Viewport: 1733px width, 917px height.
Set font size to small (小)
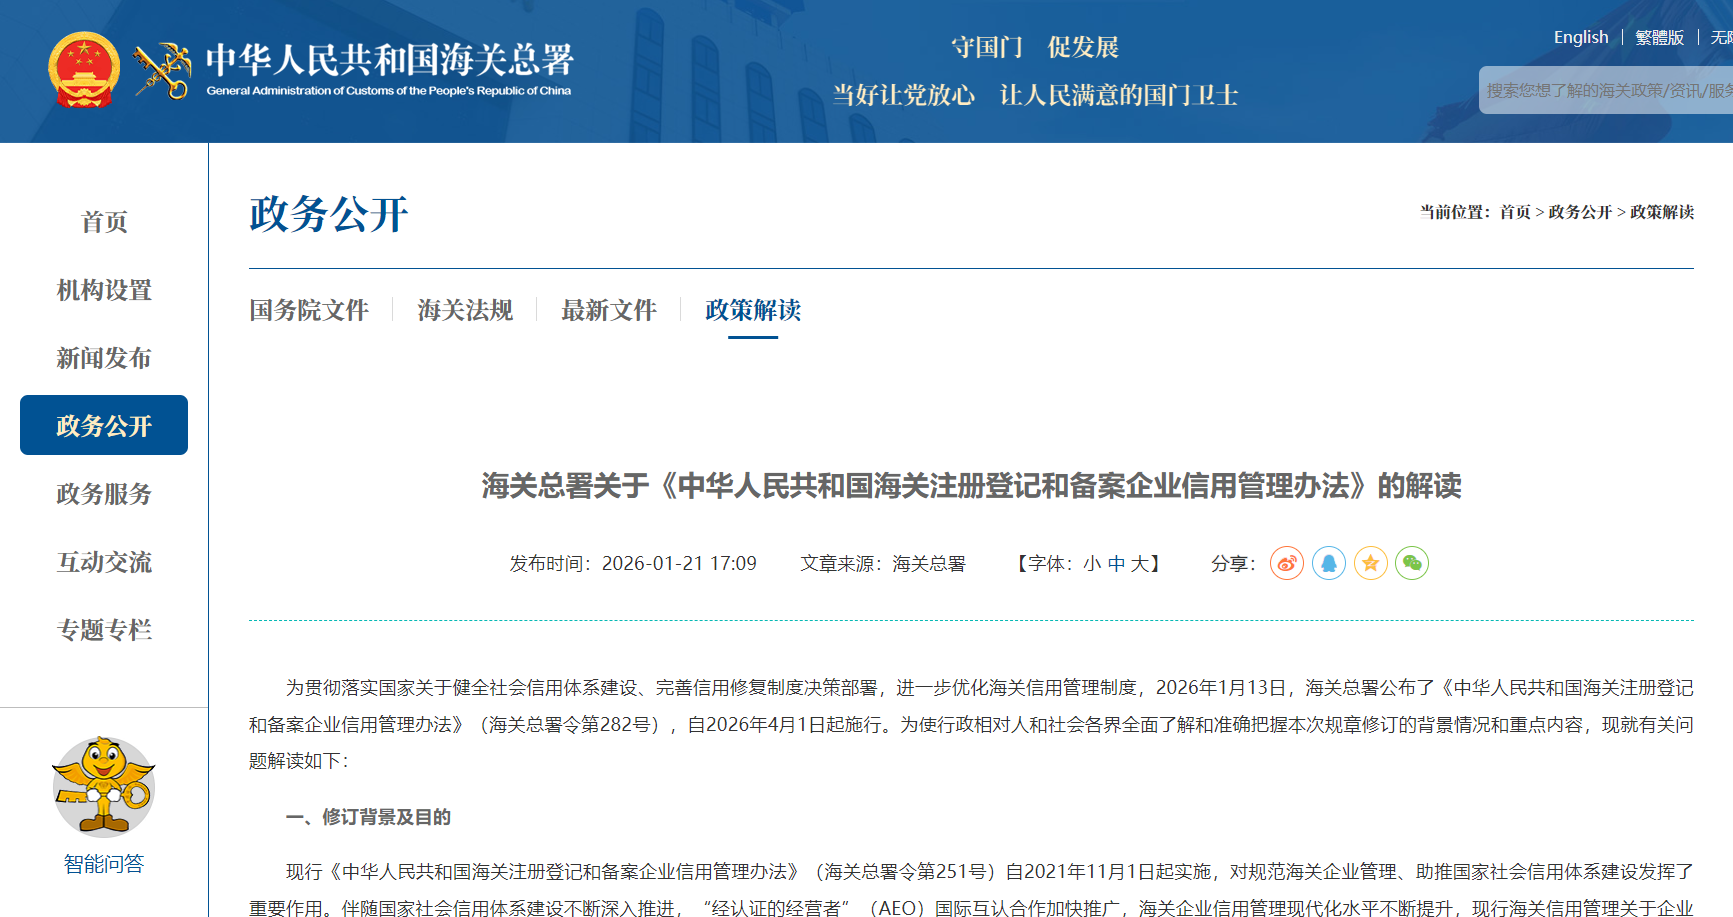(1092, 564)
